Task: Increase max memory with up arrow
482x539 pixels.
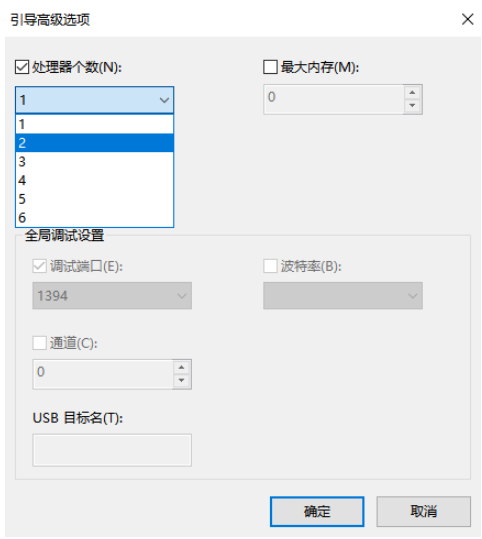Action: tap(412, 92)
